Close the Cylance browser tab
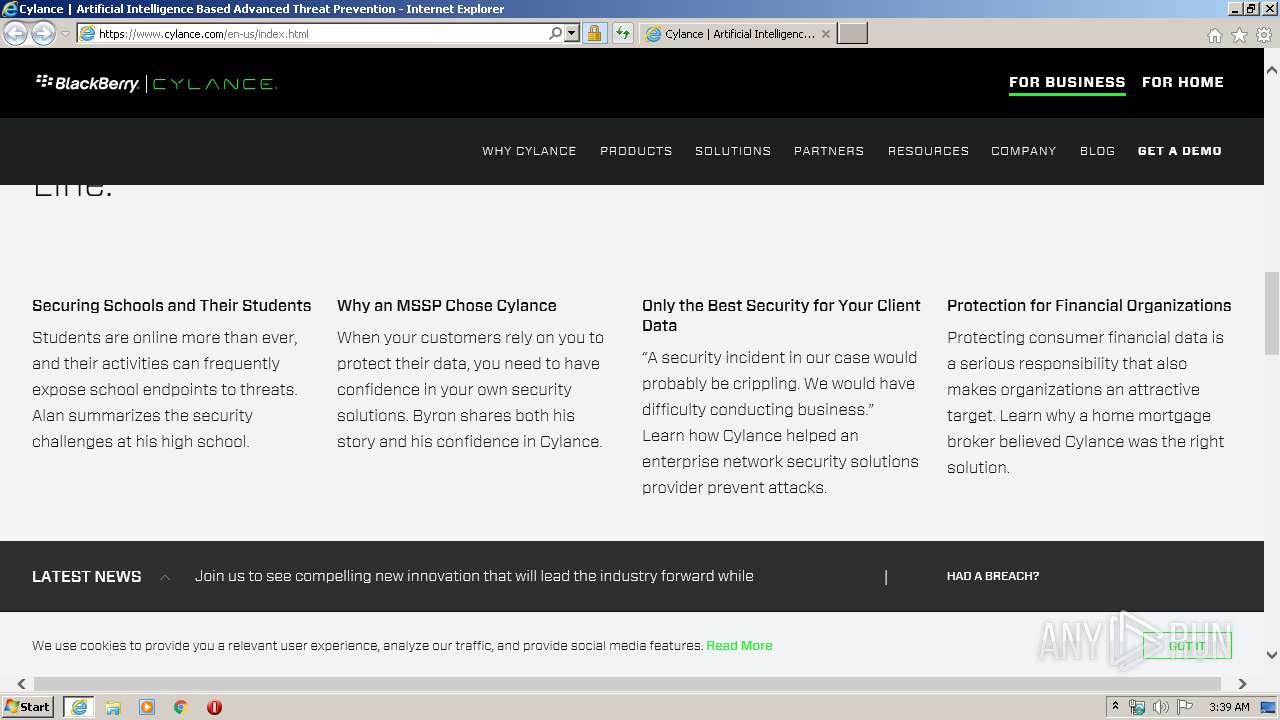1280x720 pixels. pyautogui.click(x=826, y=34)
